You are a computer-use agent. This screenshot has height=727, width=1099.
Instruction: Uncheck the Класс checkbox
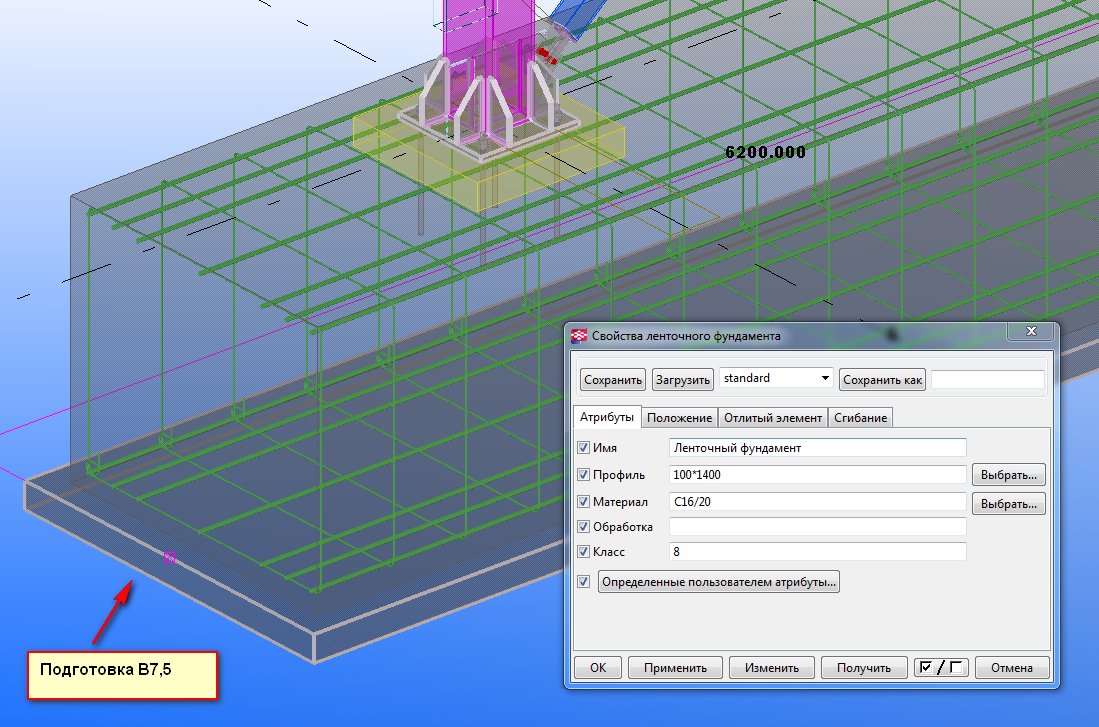[584, 551]
